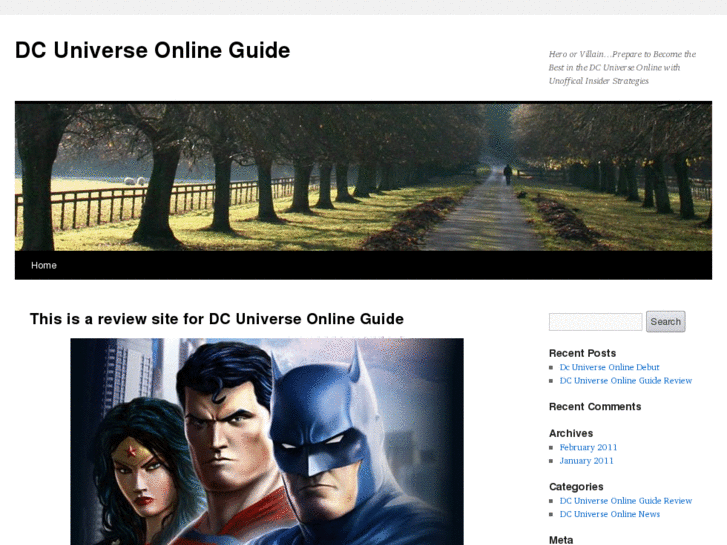Click the Meta heading
727x545 pixels.
tap(561, 540)
